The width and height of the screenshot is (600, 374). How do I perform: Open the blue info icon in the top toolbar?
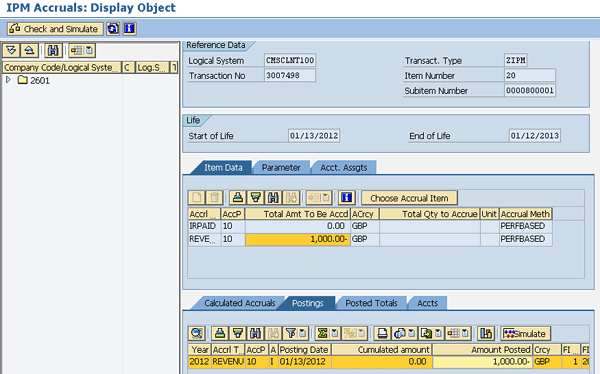pyautogui.click(x=129, y=29)
